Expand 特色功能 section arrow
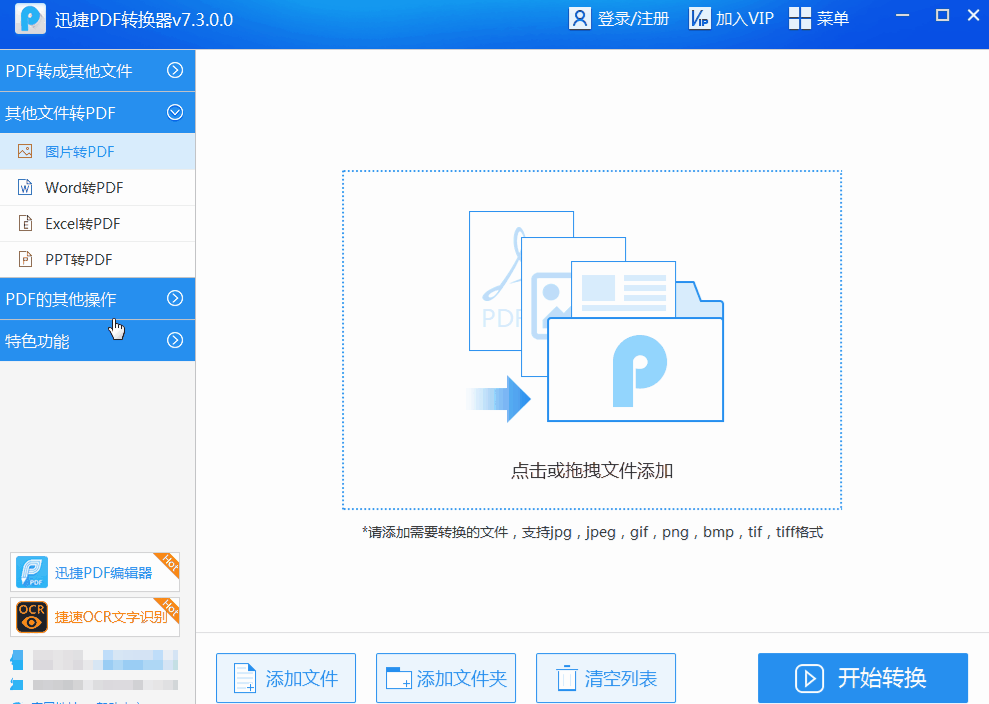 (x=175, y=341)
